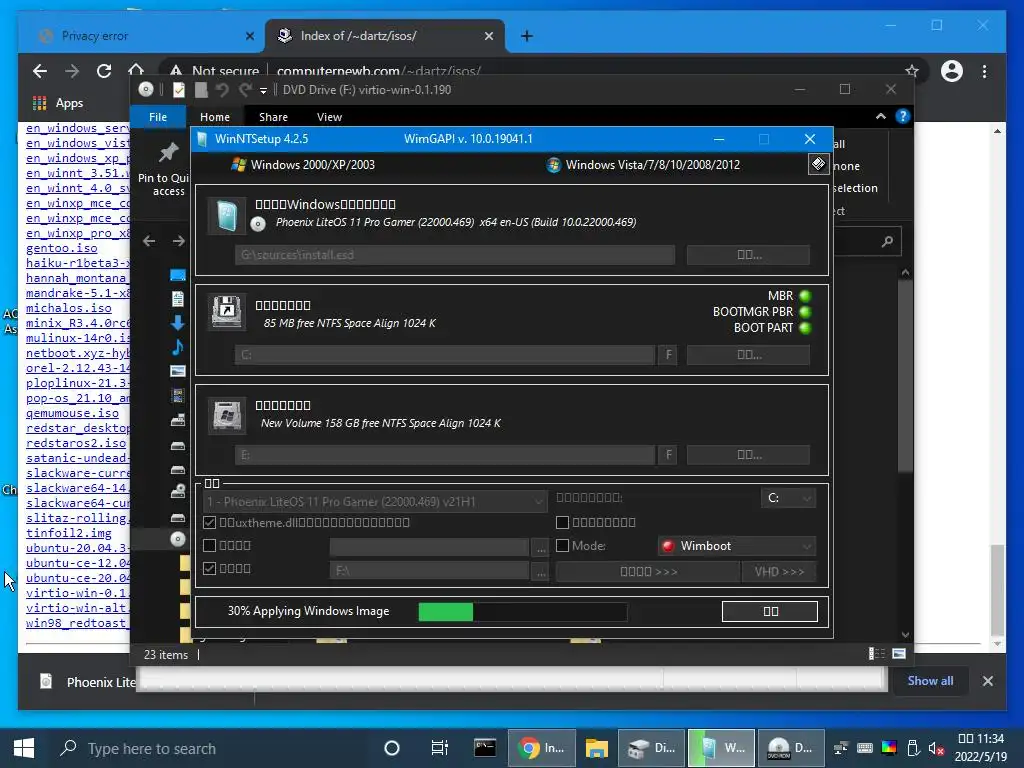1024x768 pixels.
Task: Open the C: drive letter dropdown
Action: (788, 498)
